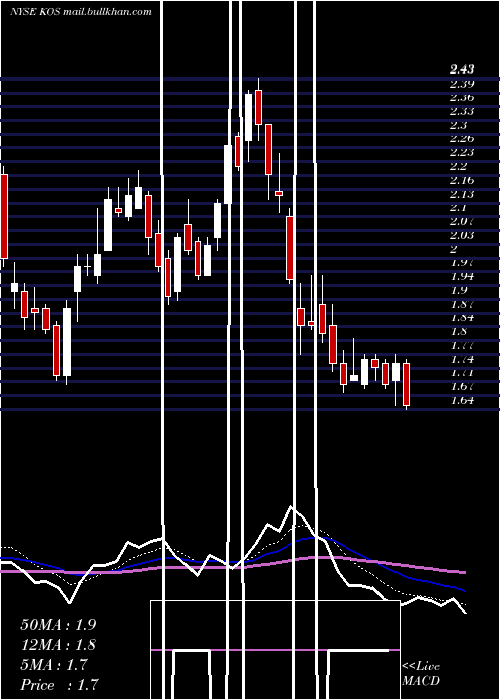Click the 1.71 price axis label
Image resolution: width=500 pixels, height=700 pixels.
[462, 372]
